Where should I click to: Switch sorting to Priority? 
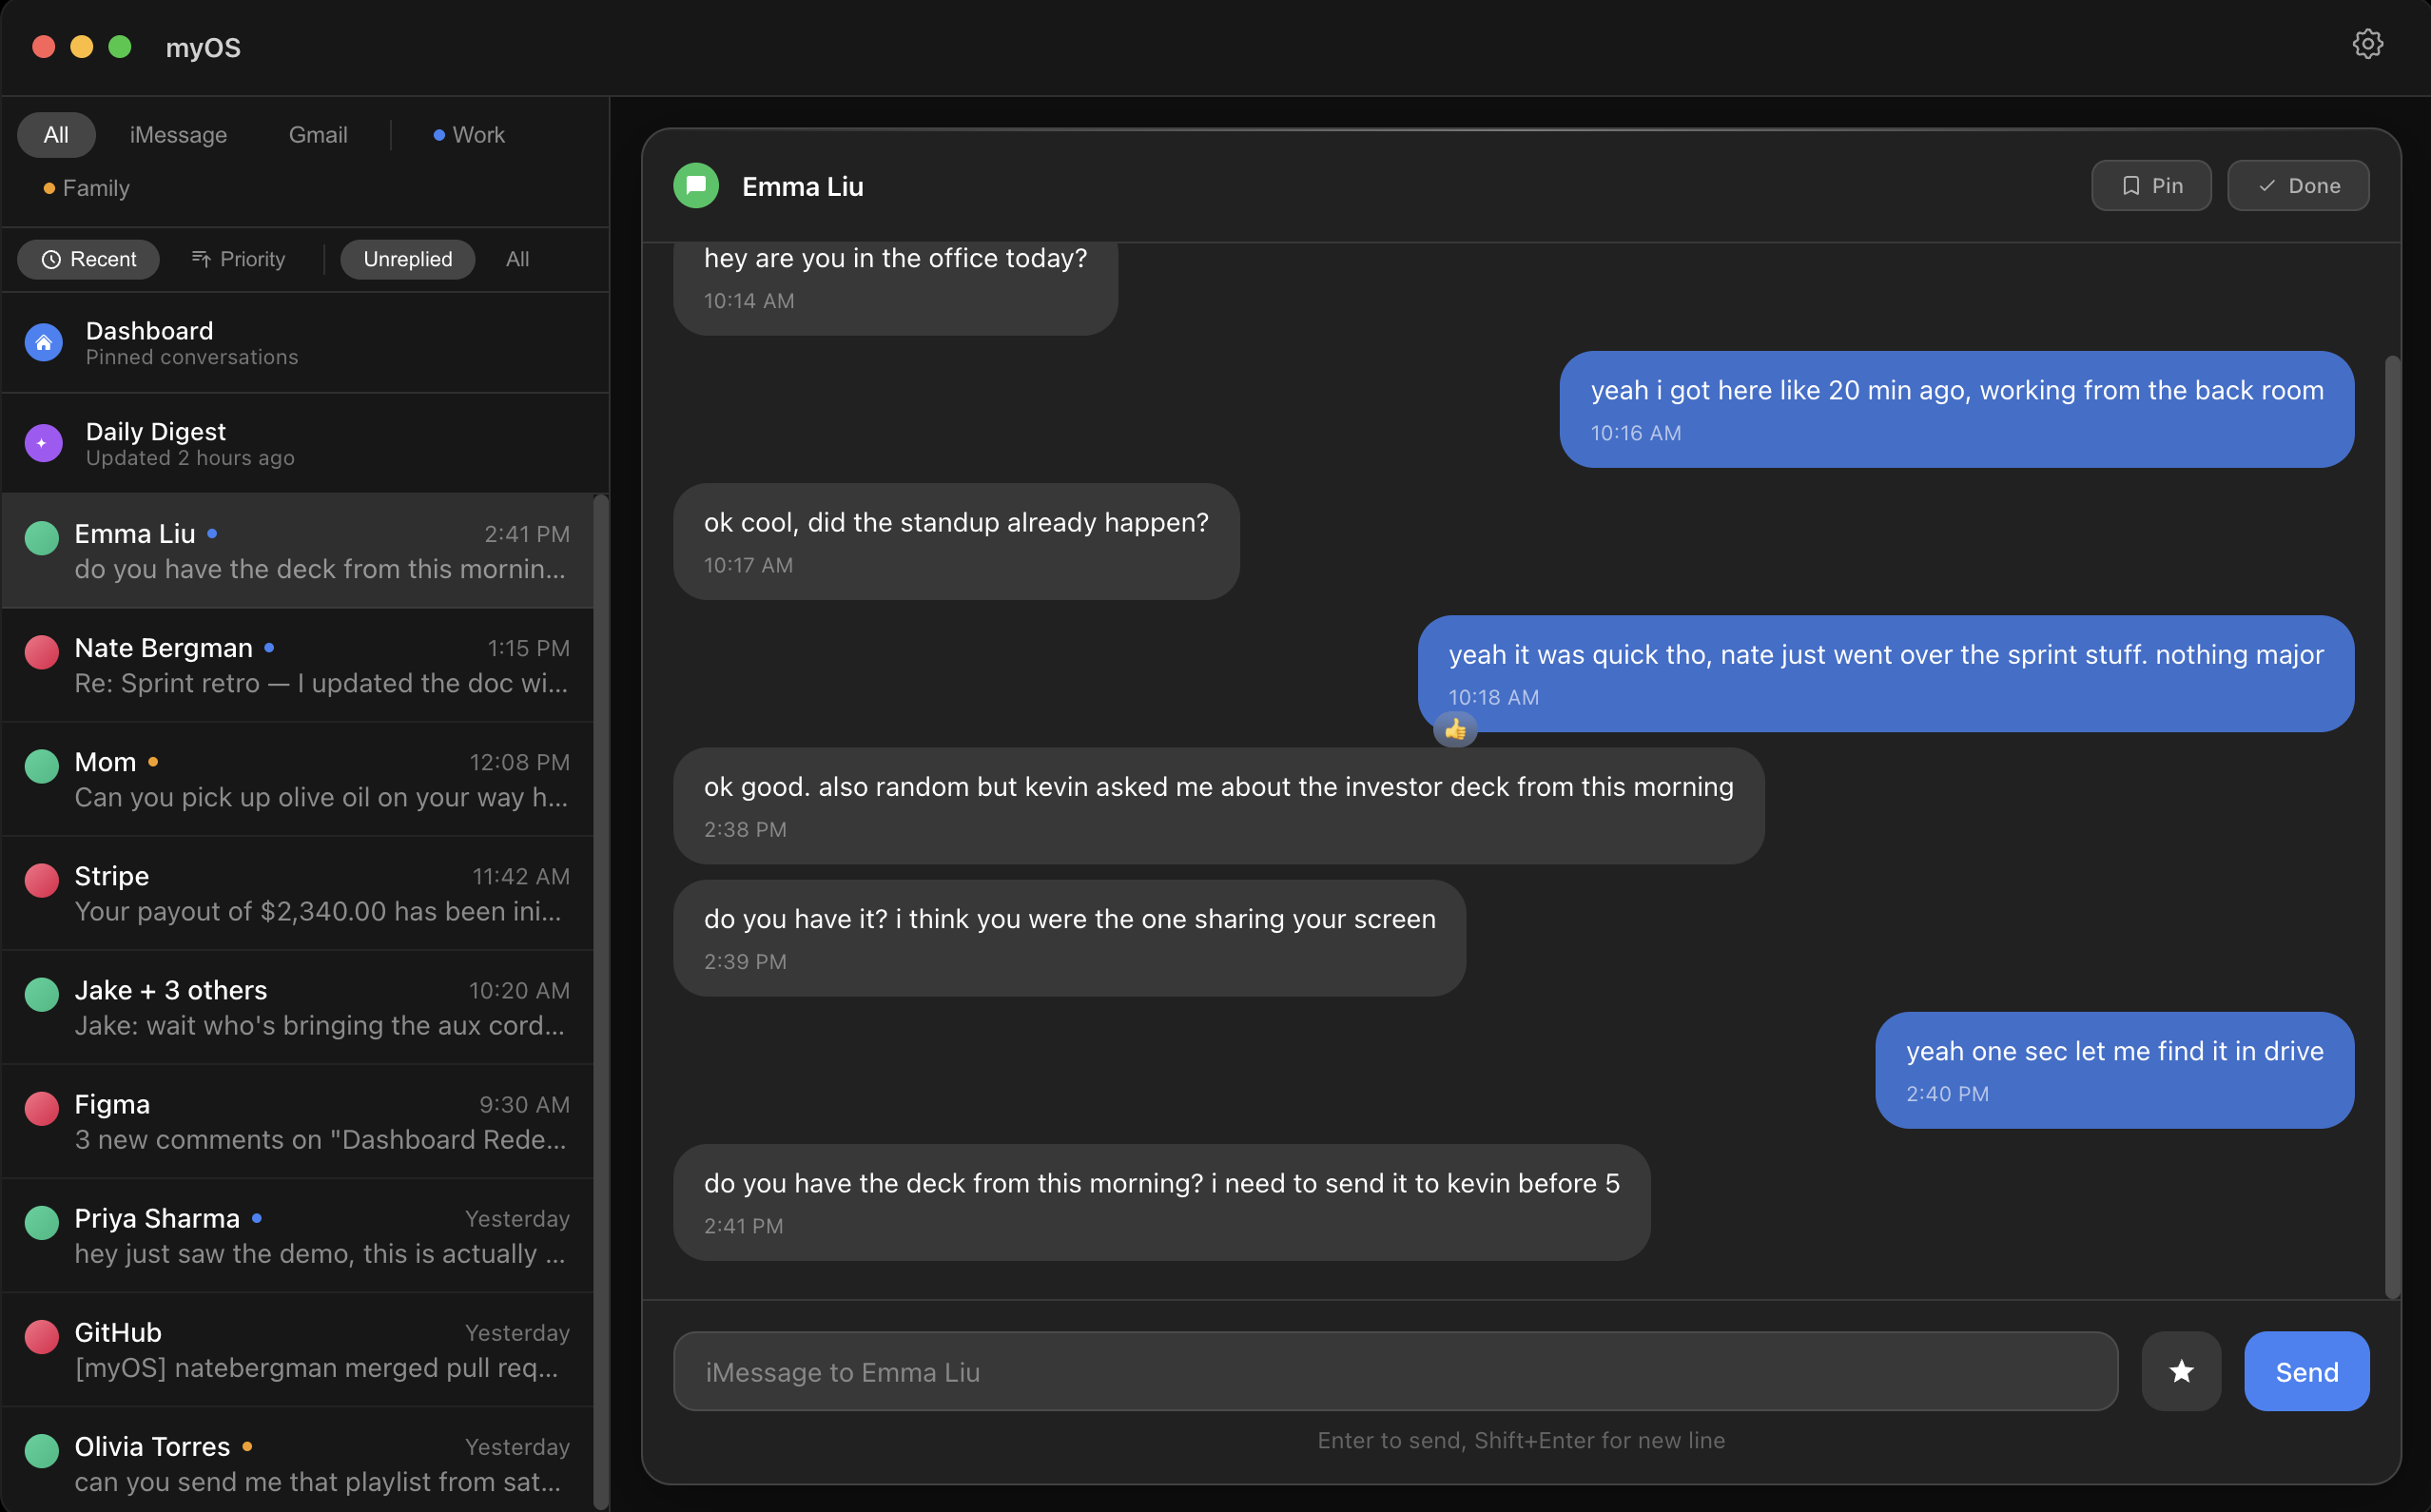click(239, 259)
